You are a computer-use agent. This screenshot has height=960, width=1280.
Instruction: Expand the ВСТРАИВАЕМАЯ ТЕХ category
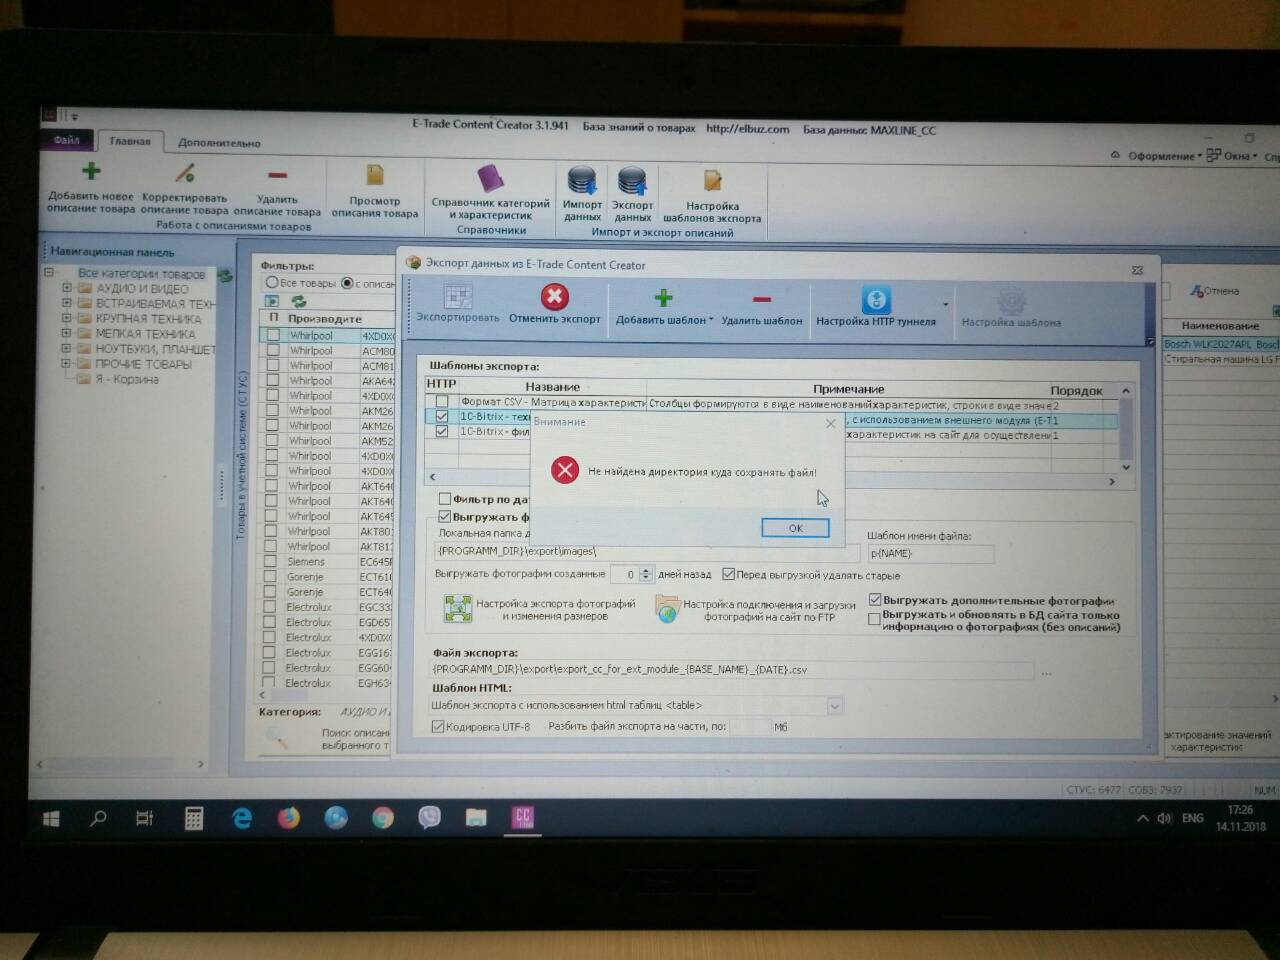click(67, 303)
